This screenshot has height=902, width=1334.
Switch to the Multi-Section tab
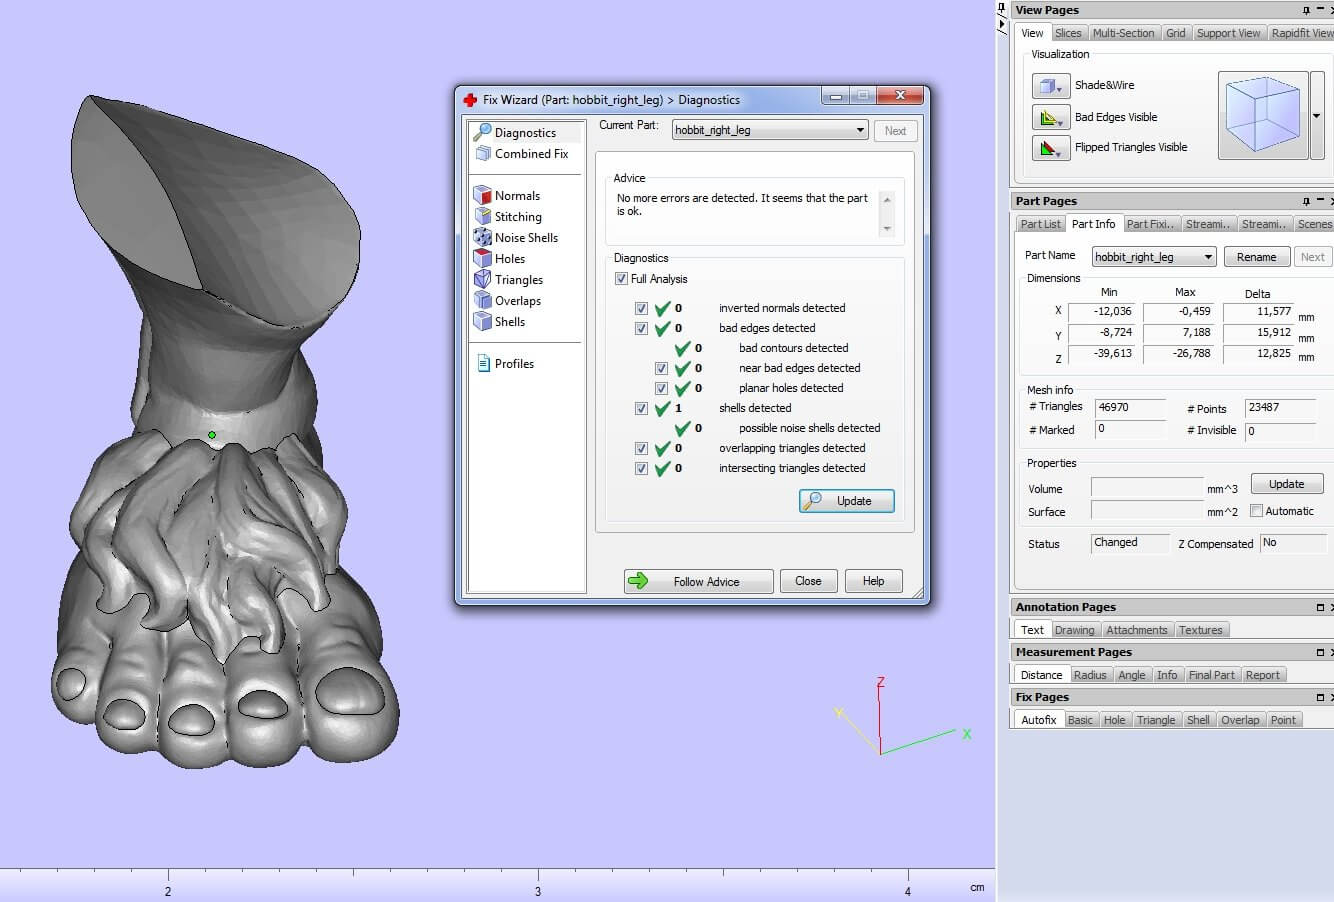click(x=1123, y=33)
